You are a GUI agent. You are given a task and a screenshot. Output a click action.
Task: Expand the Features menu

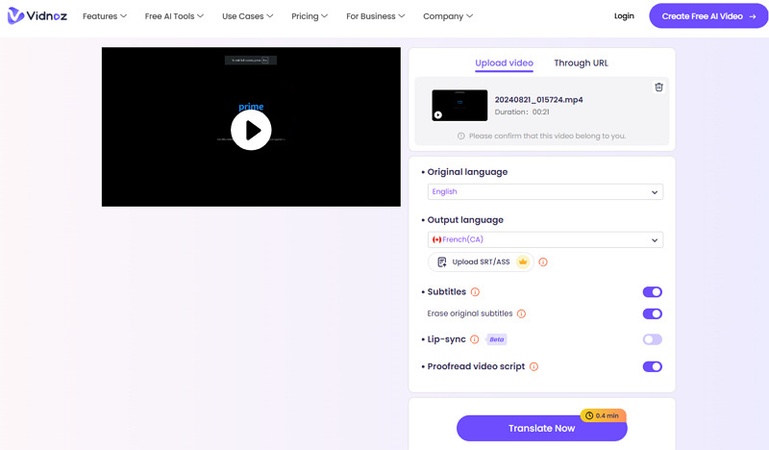(104, 16)
